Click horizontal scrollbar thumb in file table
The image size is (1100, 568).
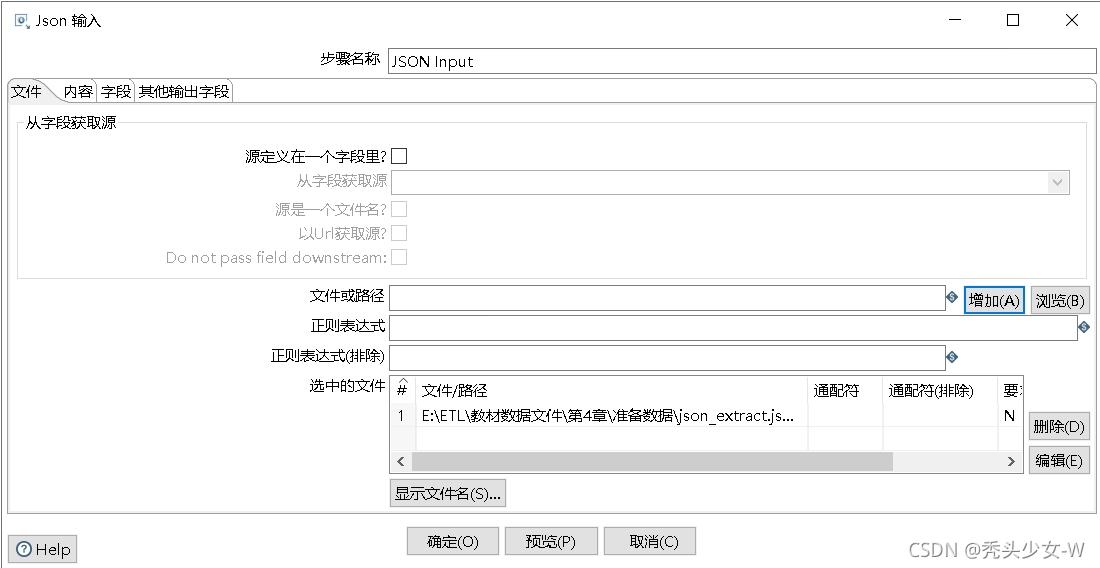point(652,461)
